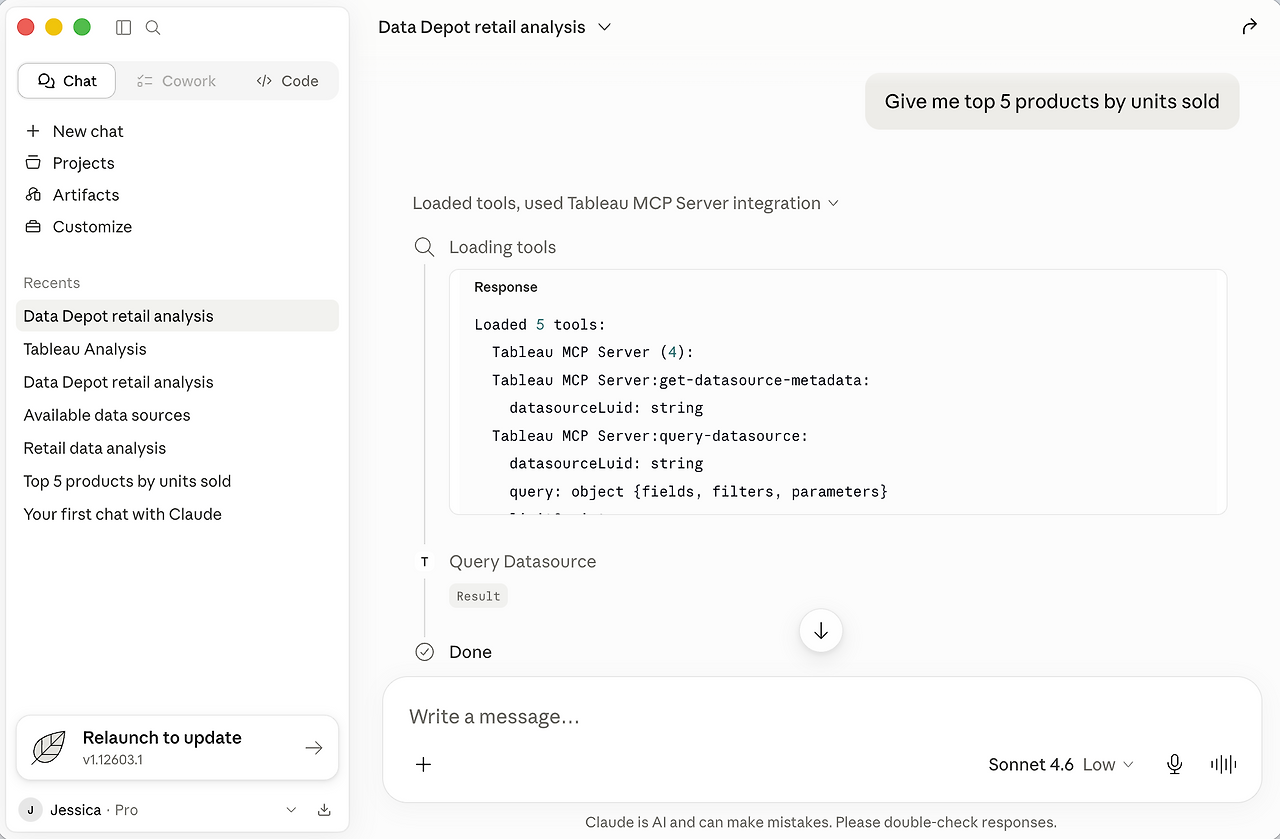Image resolution: width=1280 pixels, height=839 pixels.
Task: Switch to the Cowork tab
Action: point(177,81)
